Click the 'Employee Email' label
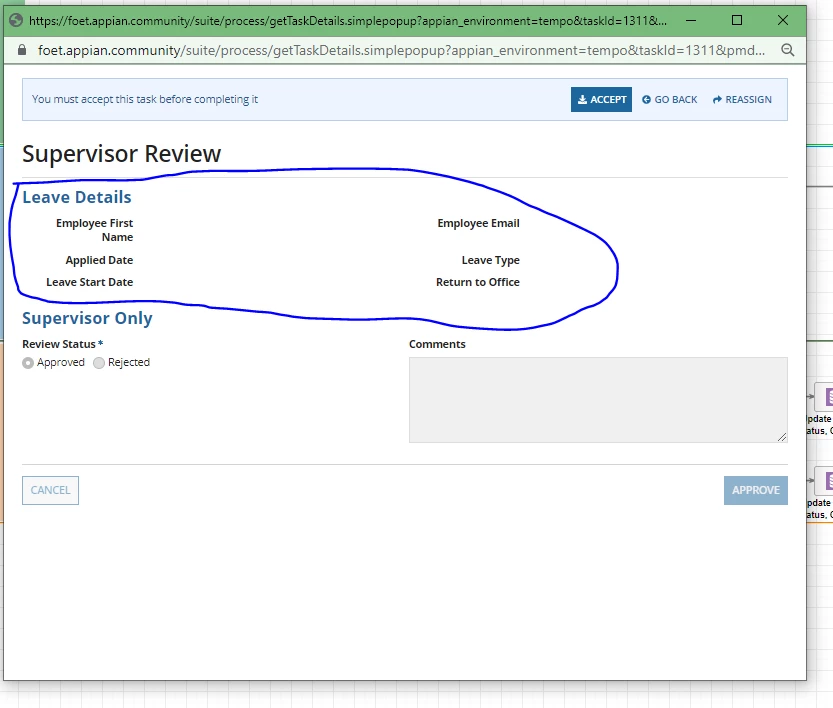 tap(478, 223)
